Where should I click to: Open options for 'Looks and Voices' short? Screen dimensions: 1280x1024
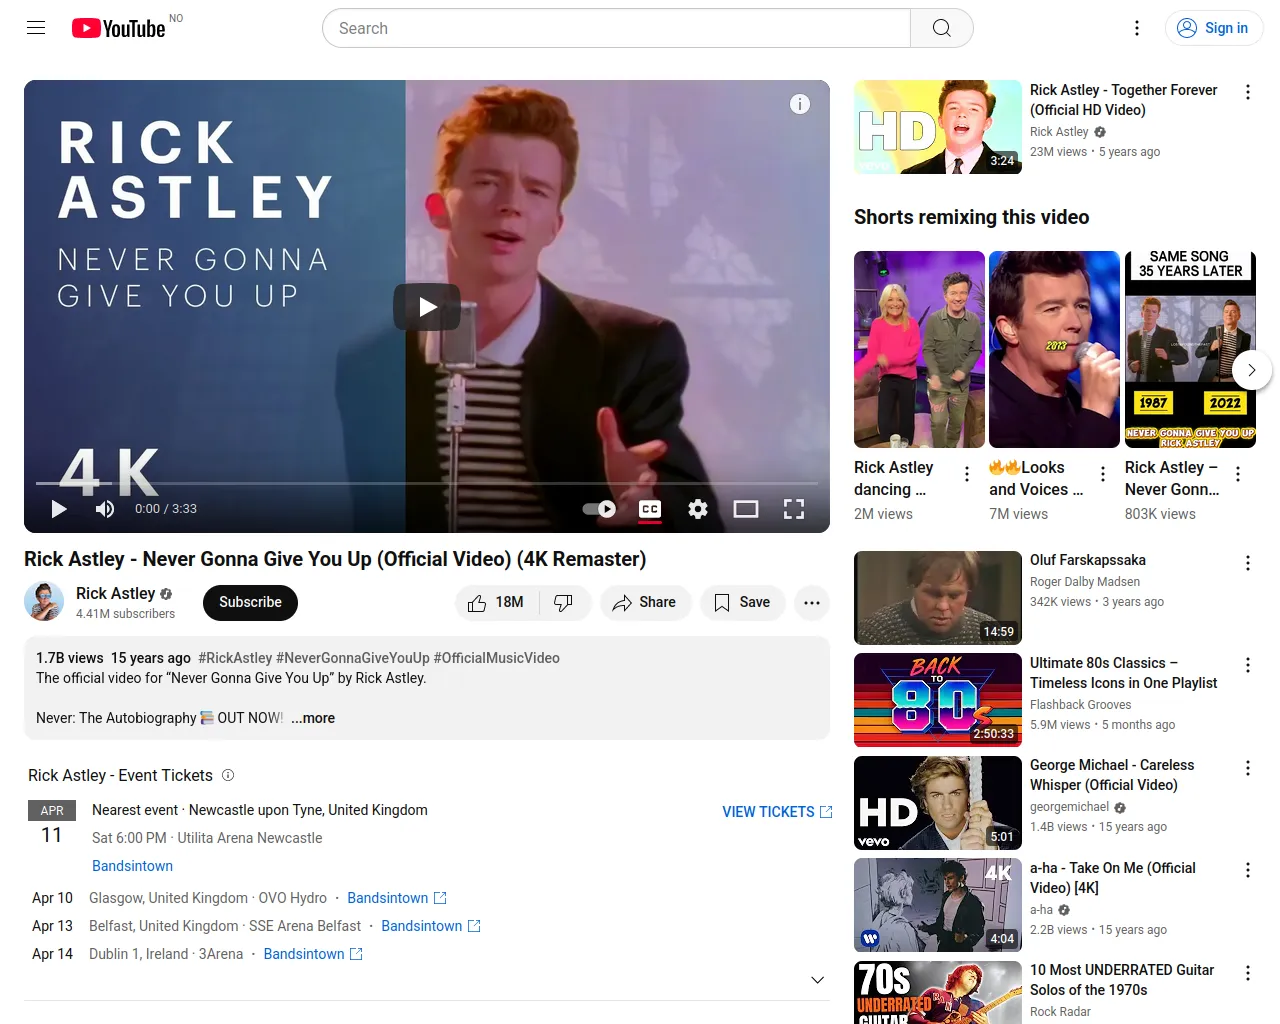1103,474
